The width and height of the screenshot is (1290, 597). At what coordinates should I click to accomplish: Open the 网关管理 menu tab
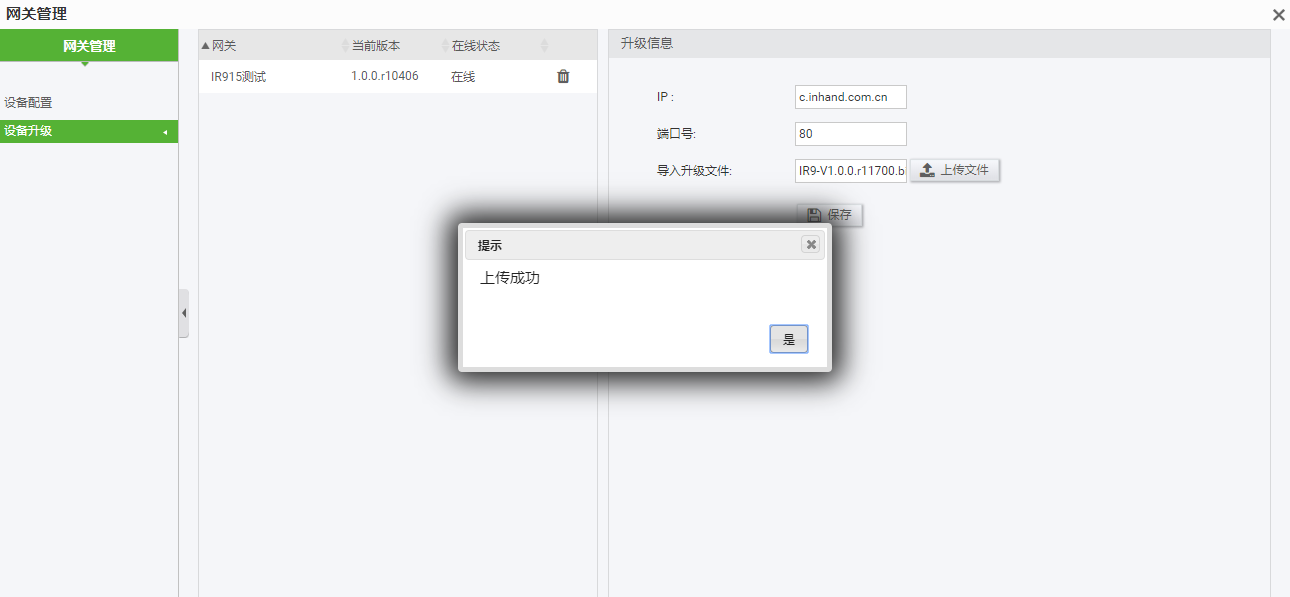point(89,45)
